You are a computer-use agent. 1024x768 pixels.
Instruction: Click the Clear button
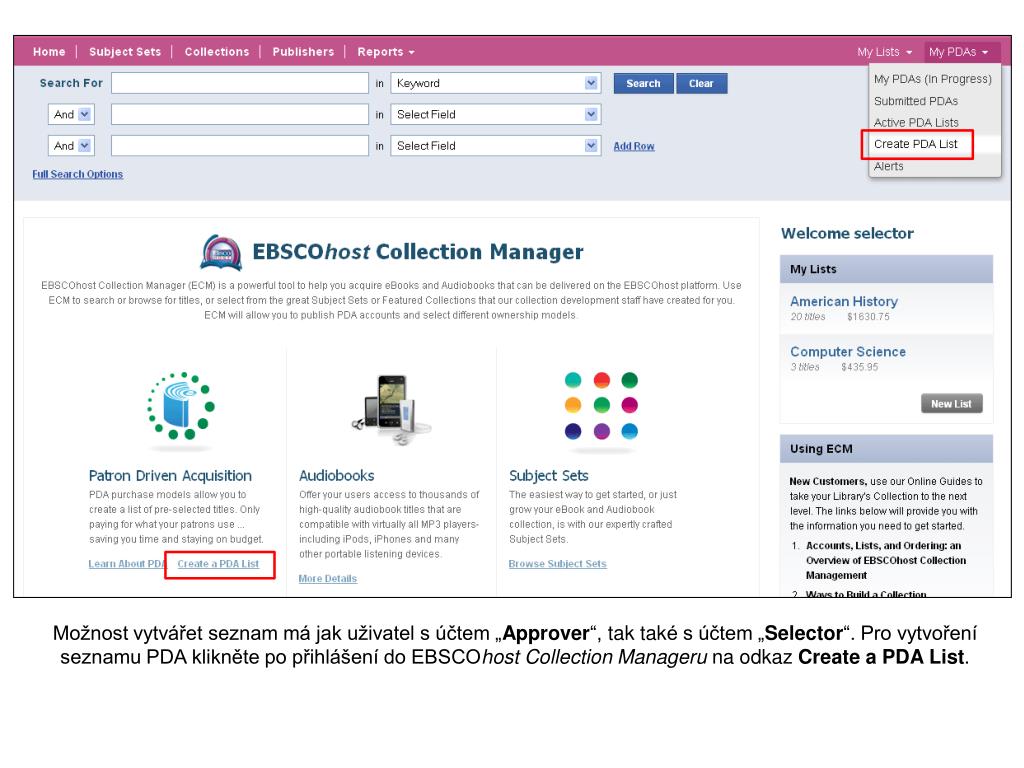701,84
